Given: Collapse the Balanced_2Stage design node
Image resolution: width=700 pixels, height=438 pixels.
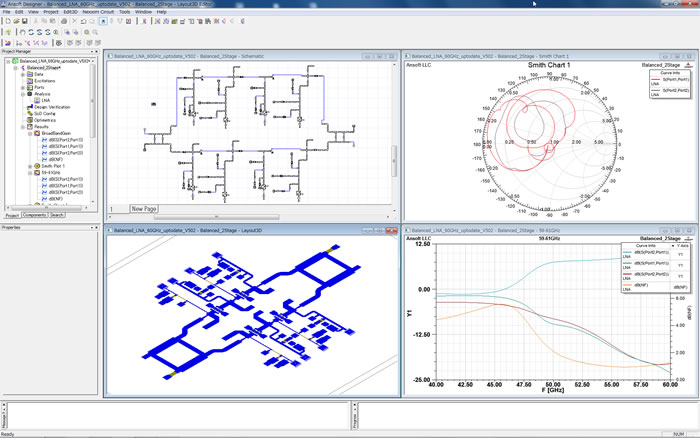Looking at the screenshot, I should pos(15,68).
